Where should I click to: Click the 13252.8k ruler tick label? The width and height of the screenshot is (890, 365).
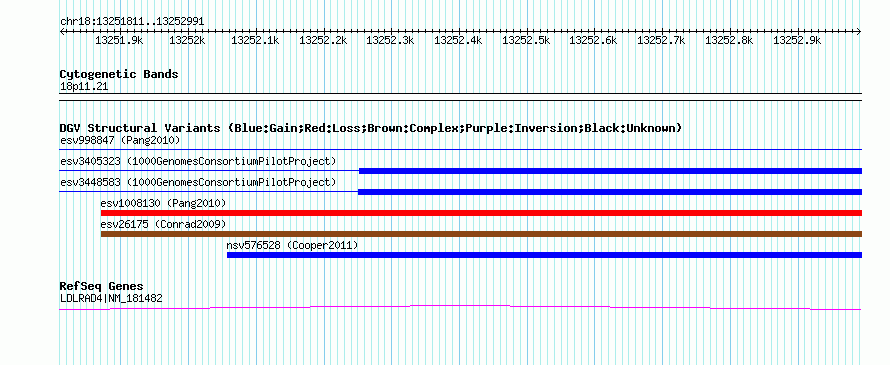(729, 40)
